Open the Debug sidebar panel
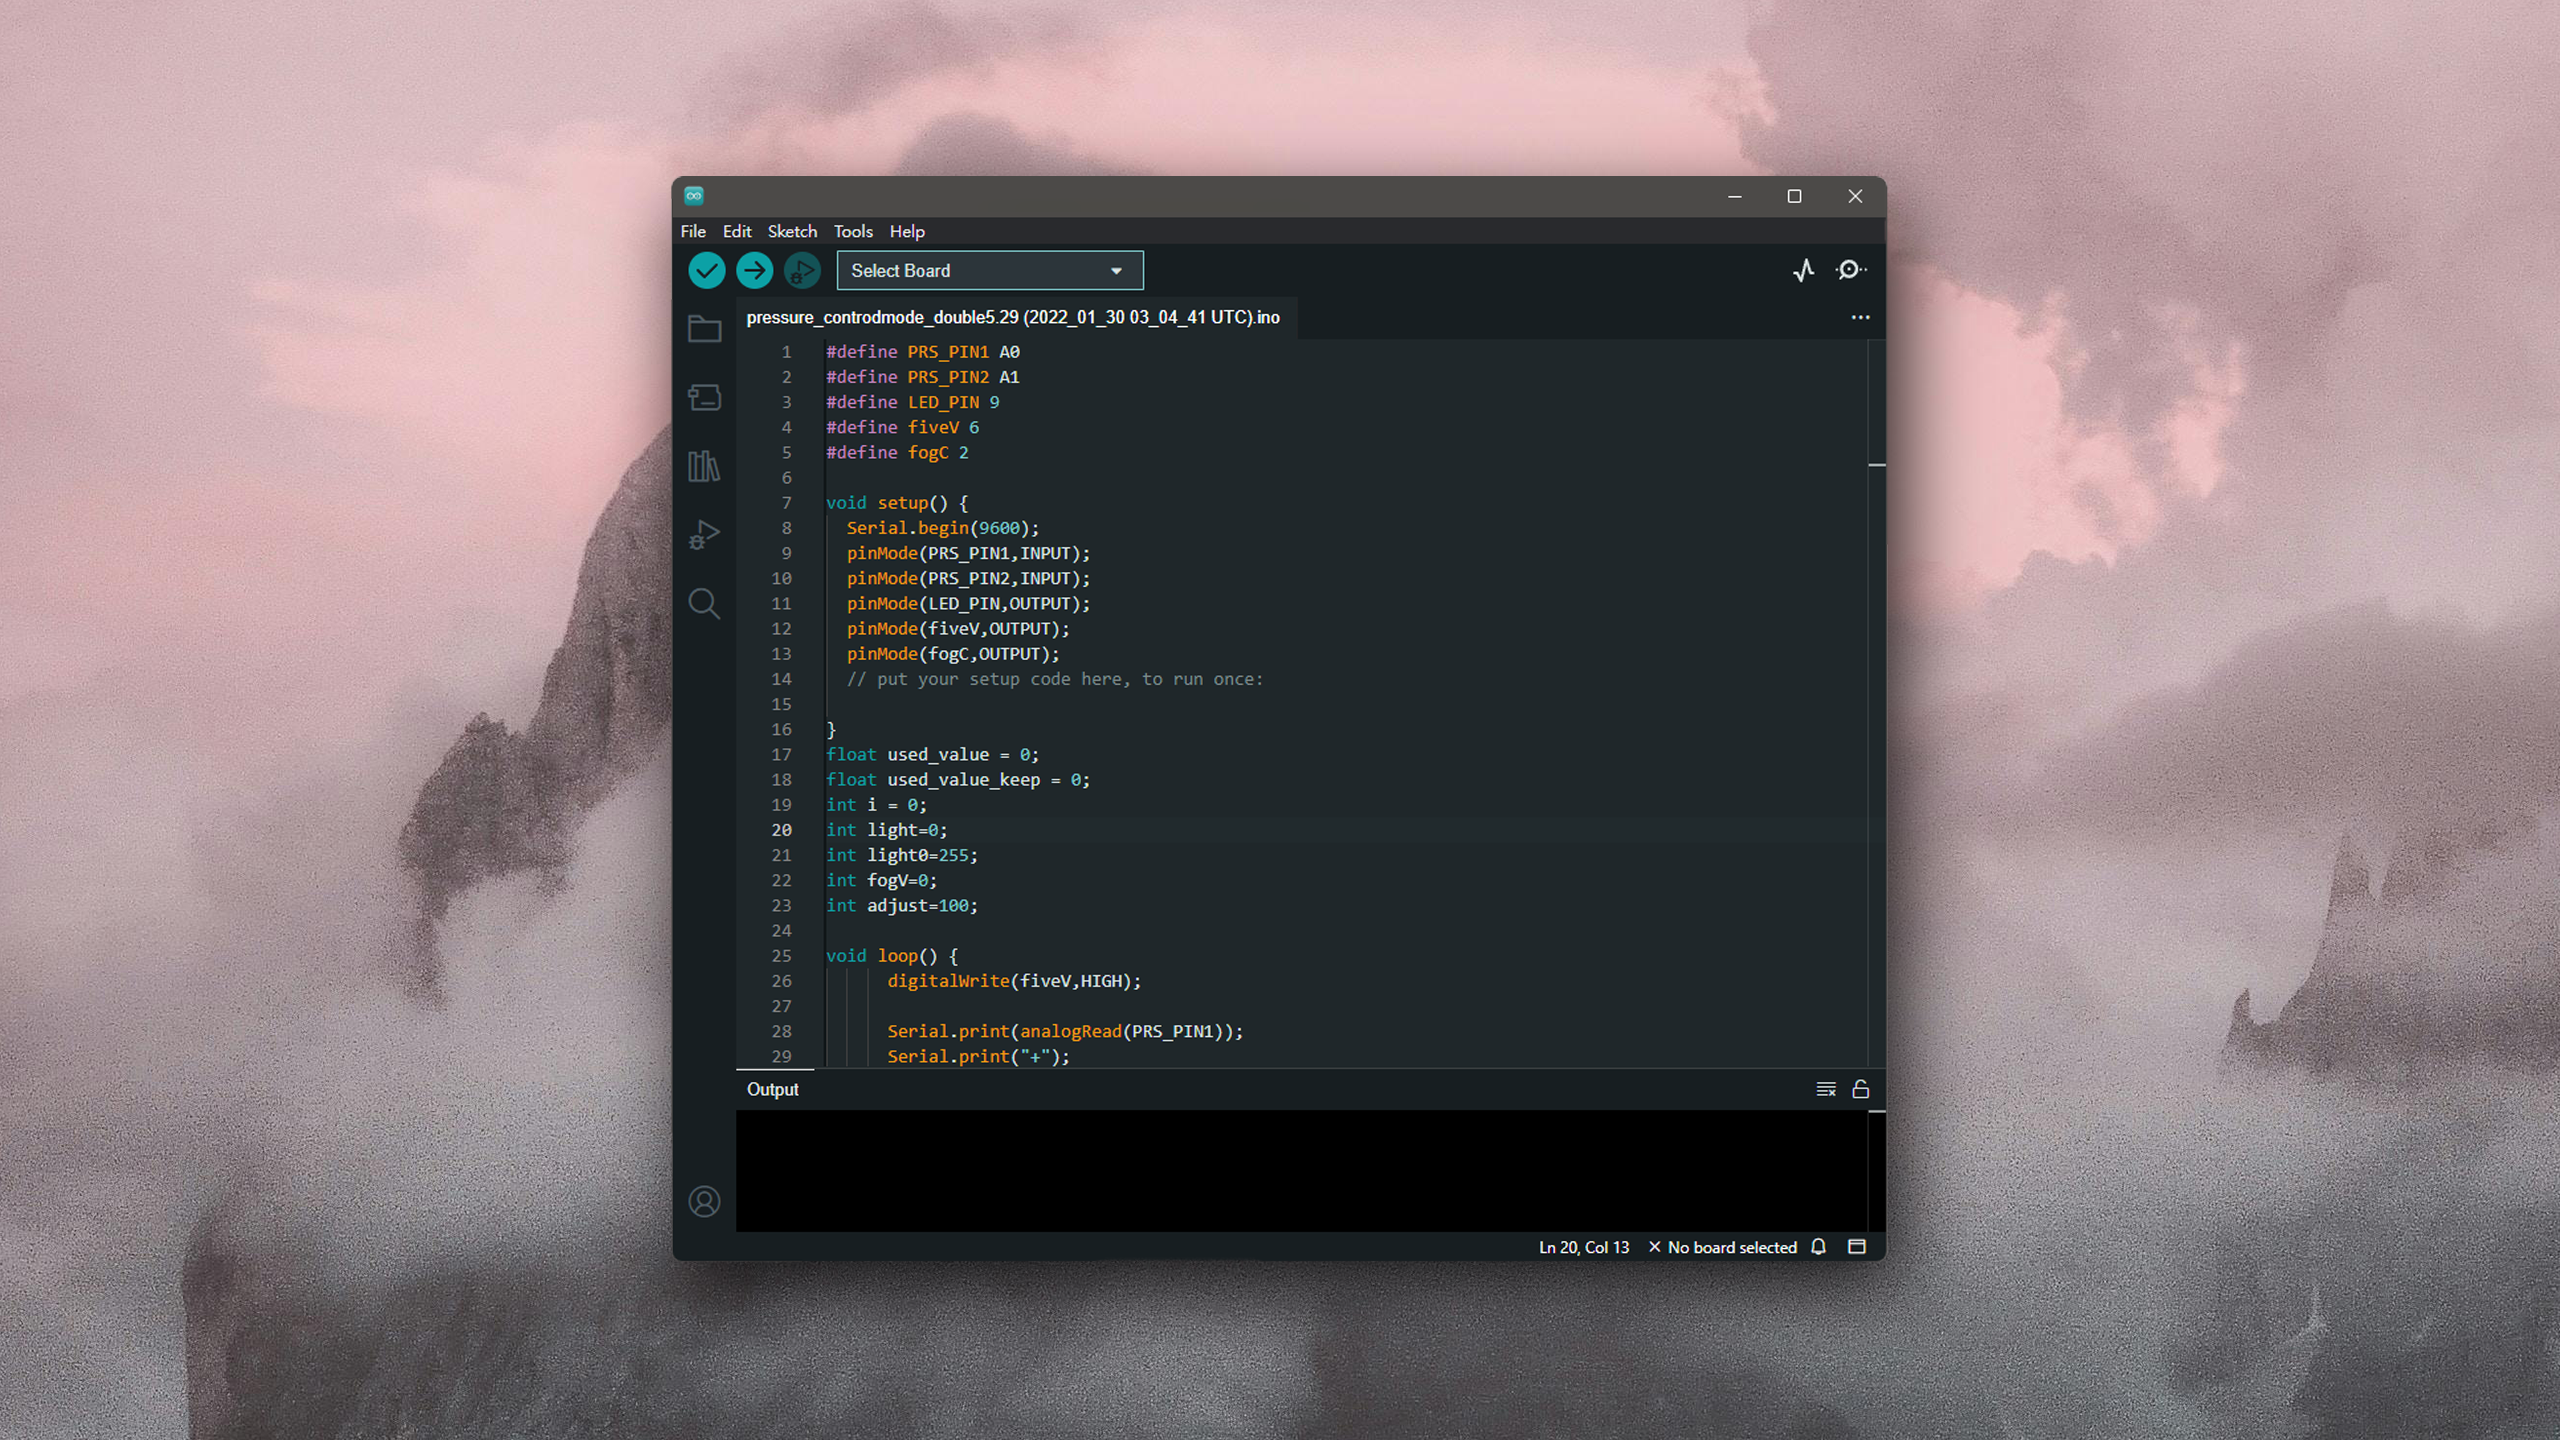 [704, 535]
